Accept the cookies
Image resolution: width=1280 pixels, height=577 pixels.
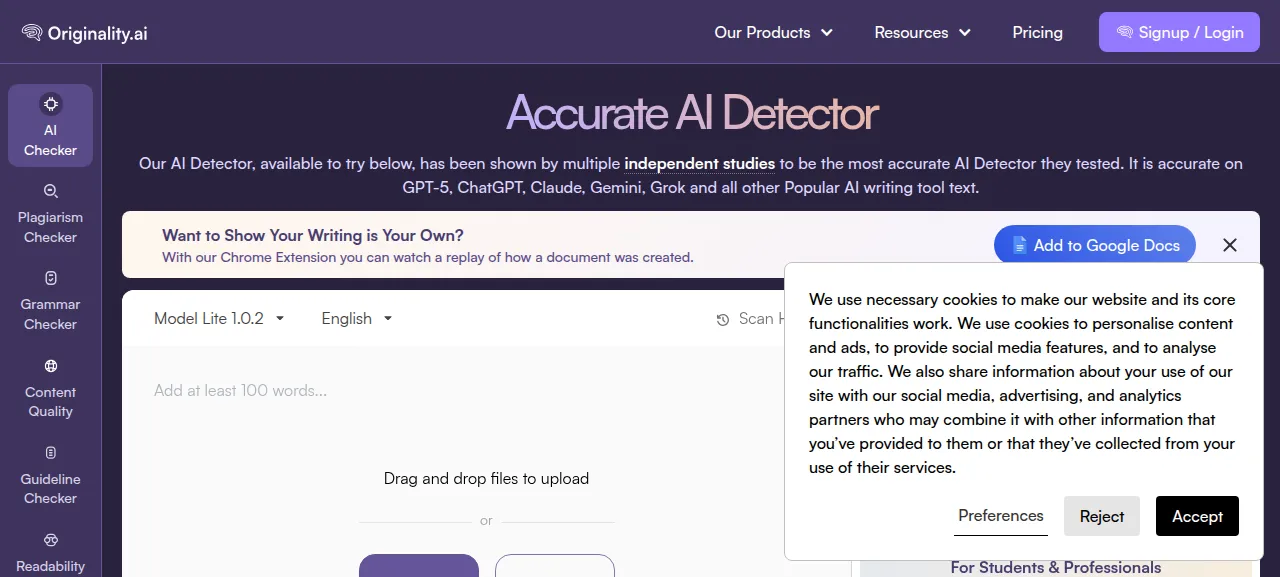[1197, 516]
